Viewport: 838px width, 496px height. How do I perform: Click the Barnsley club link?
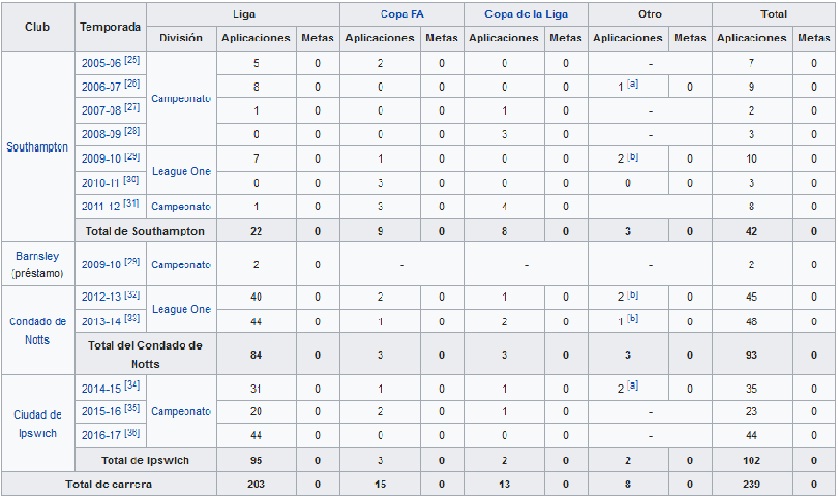pos(37,256)
